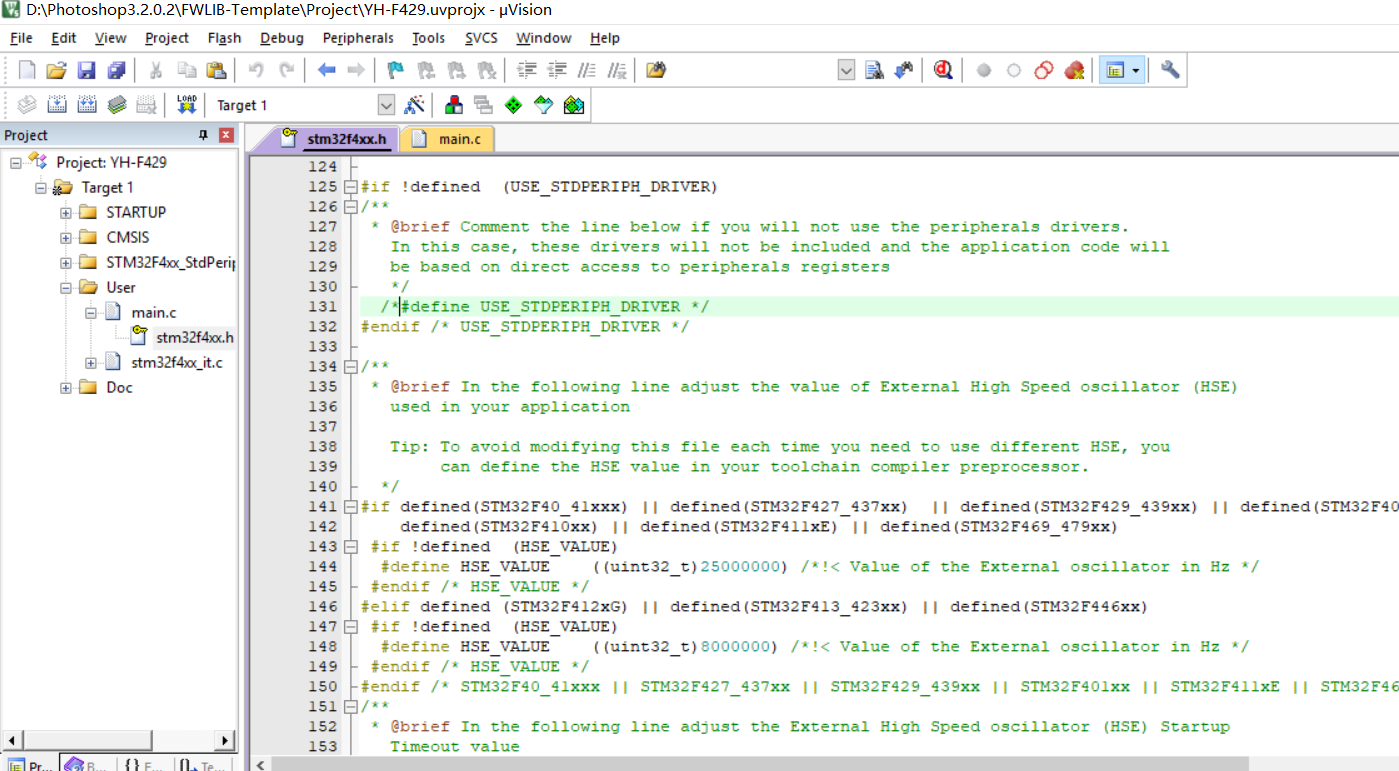Open the Peripherals menu
Screen dimensions: 1399x771
358,38
